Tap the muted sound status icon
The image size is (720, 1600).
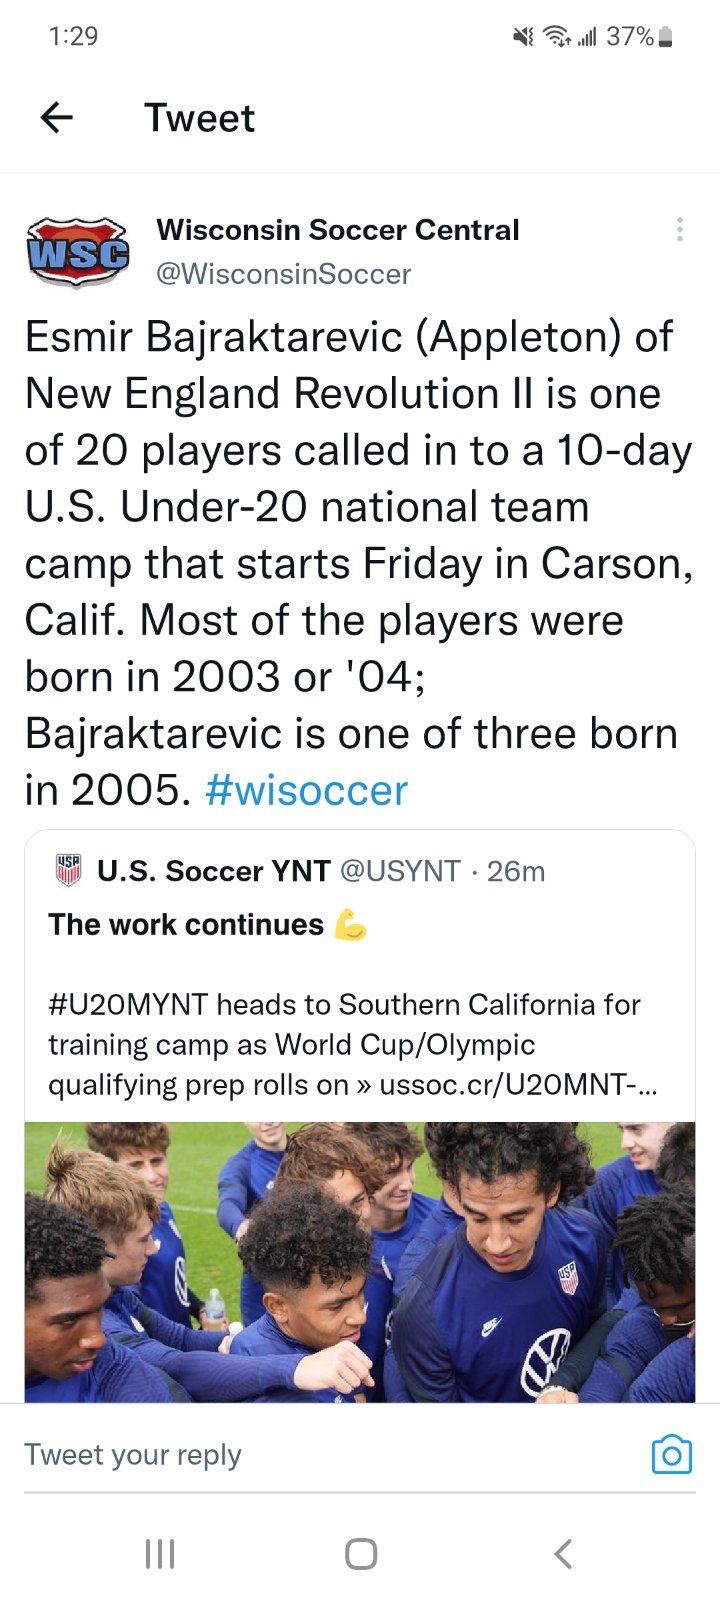[522, 37]
